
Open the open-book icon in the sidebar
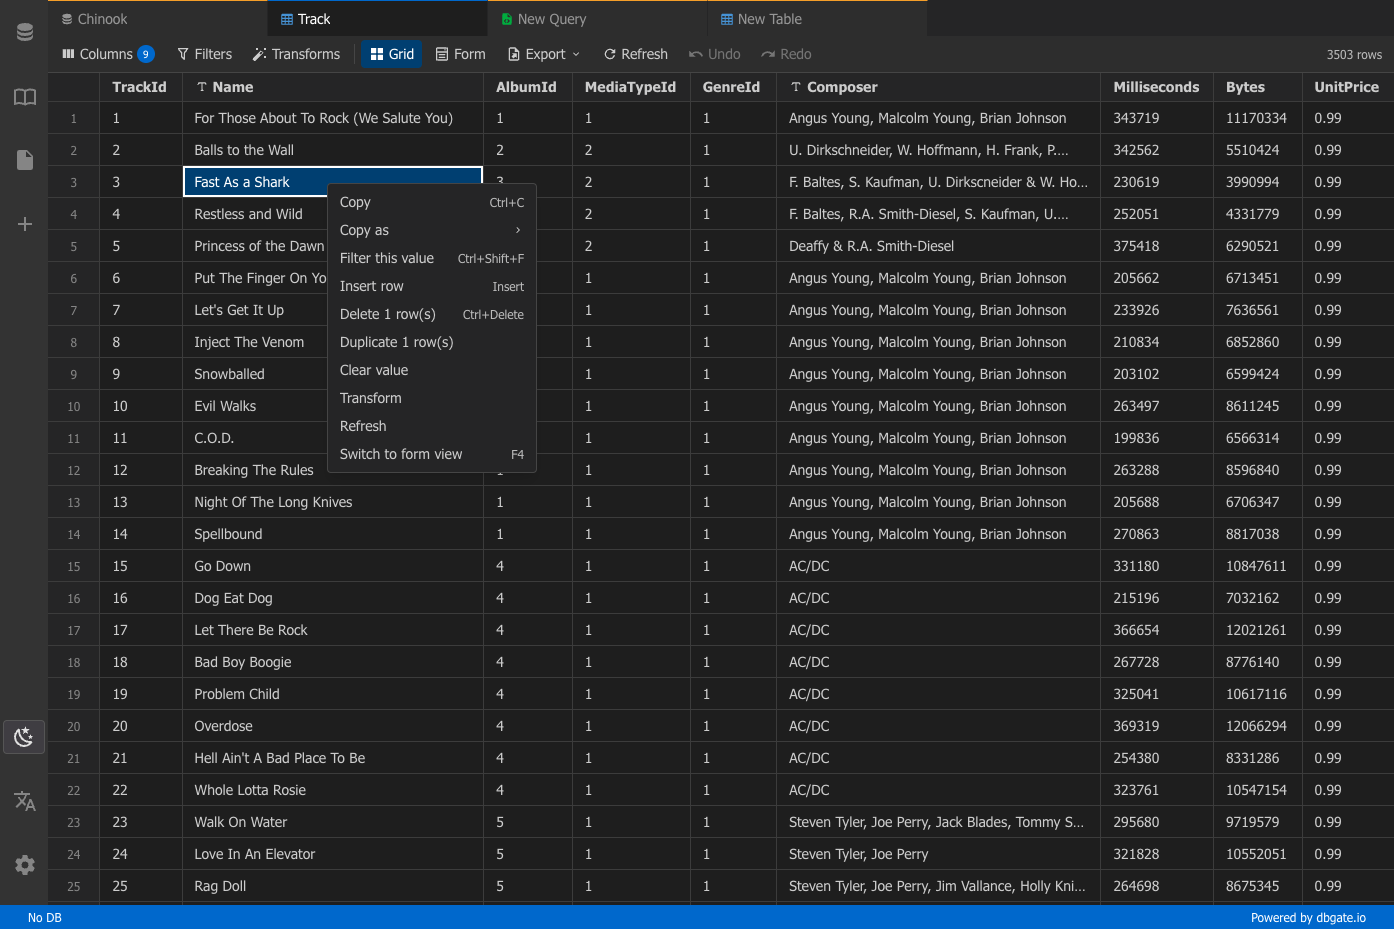(25, 97)
